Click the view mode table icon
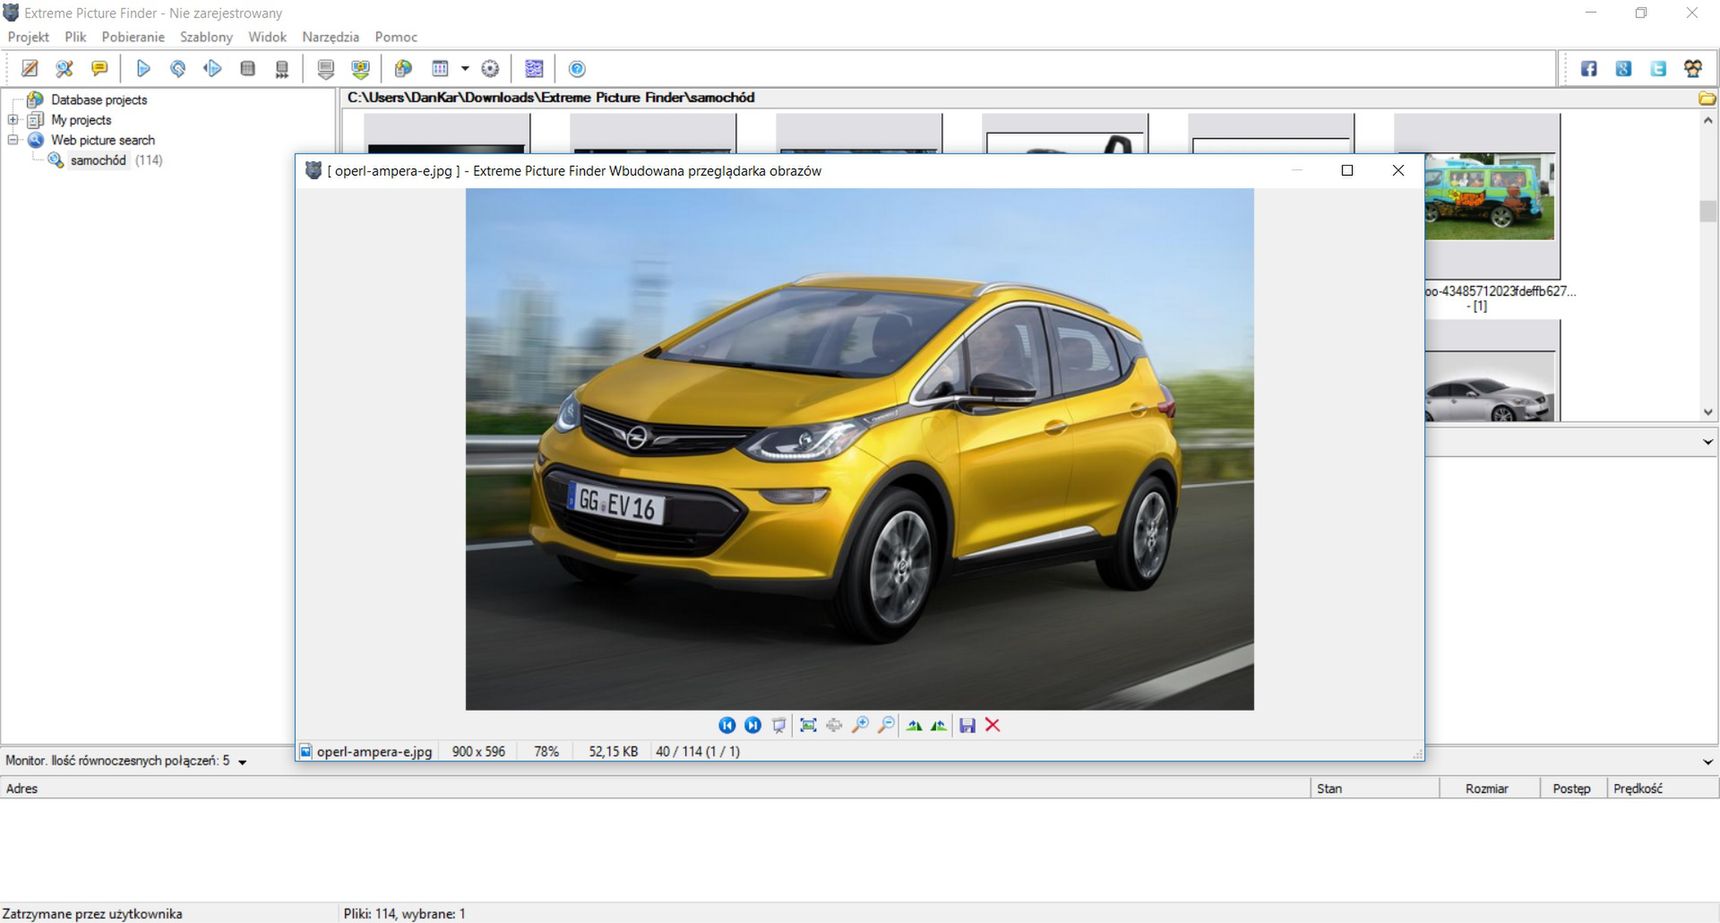Image resolution: width=1720 pixels, height=923 pixels. (440, 69)
